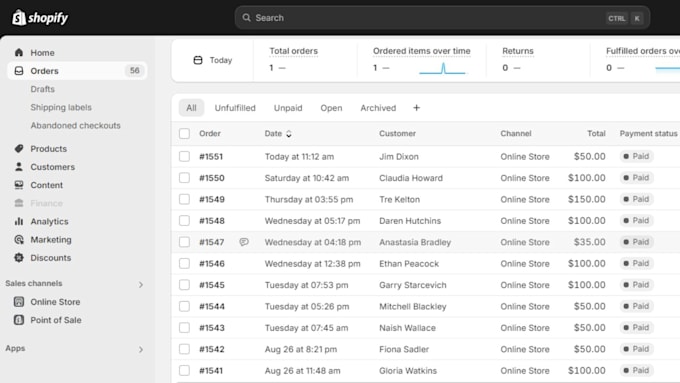Viewport: 680px width, 383px height.
Task: Click date Aug 26 at 8:21 pm
Action: pyautogui.click(x=301, y=349)
